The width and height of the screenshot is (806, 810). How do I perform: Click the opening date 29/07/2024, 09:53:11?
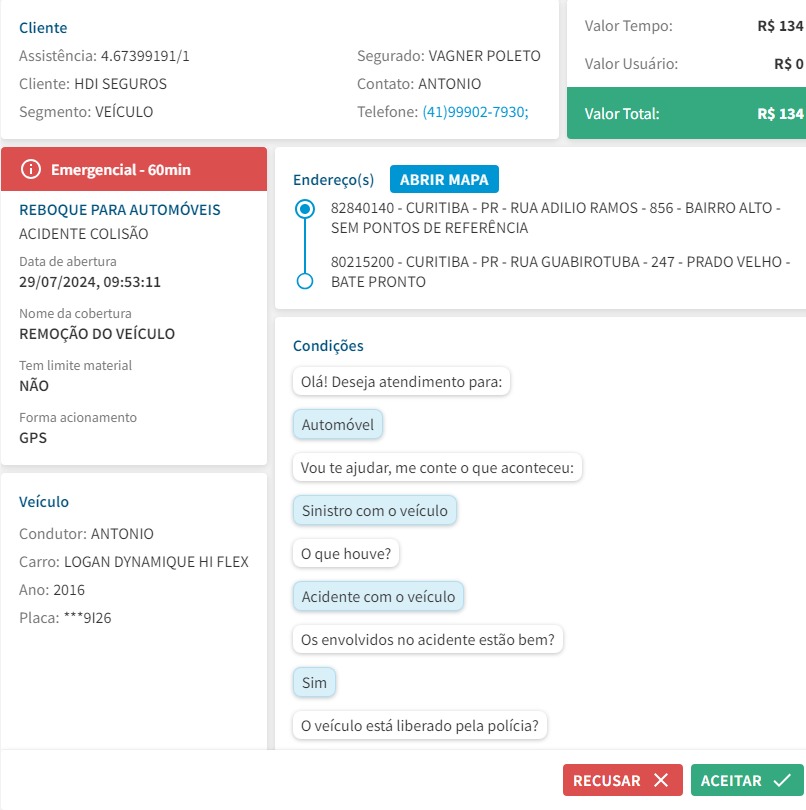pyautogui.click(x=90, y=282)
